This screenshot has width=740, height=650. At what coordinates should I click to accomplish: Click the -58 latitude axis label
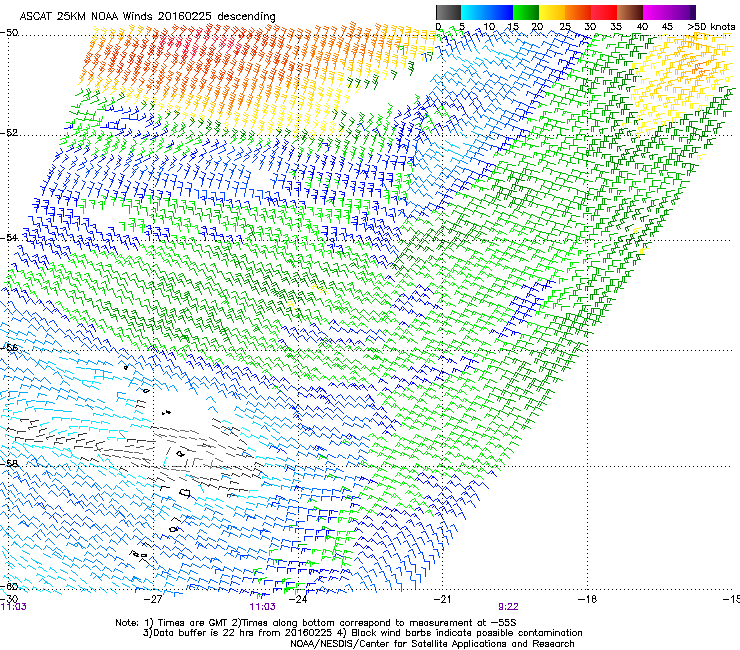coord(9,463)
